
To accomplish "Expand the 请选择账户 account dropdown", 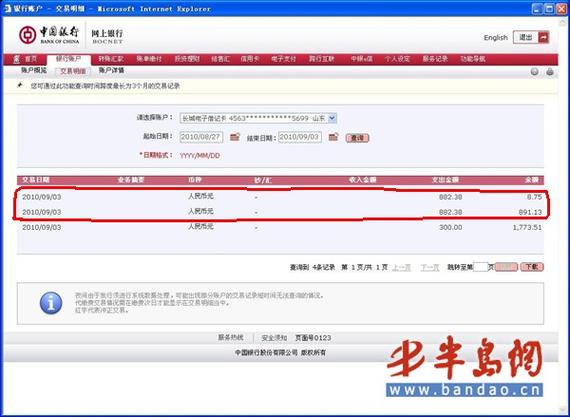I will point(332,118).
